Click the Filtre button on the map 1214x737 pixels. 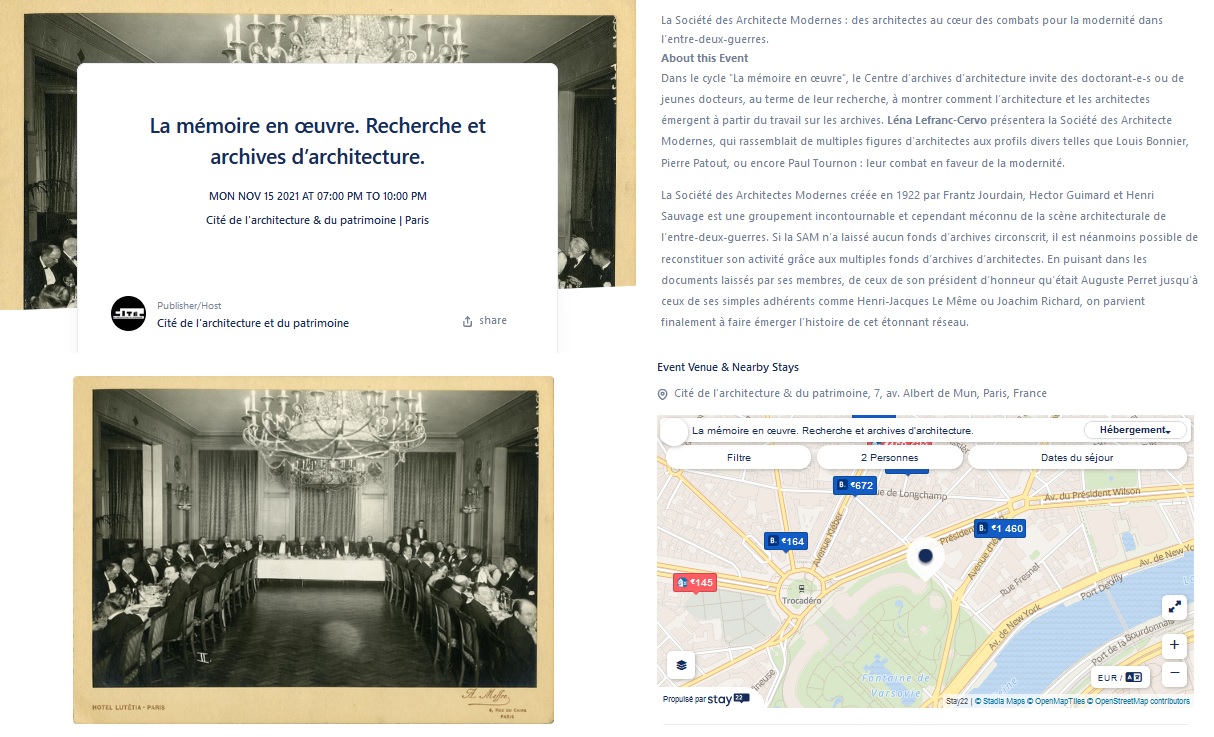[738, 457]
